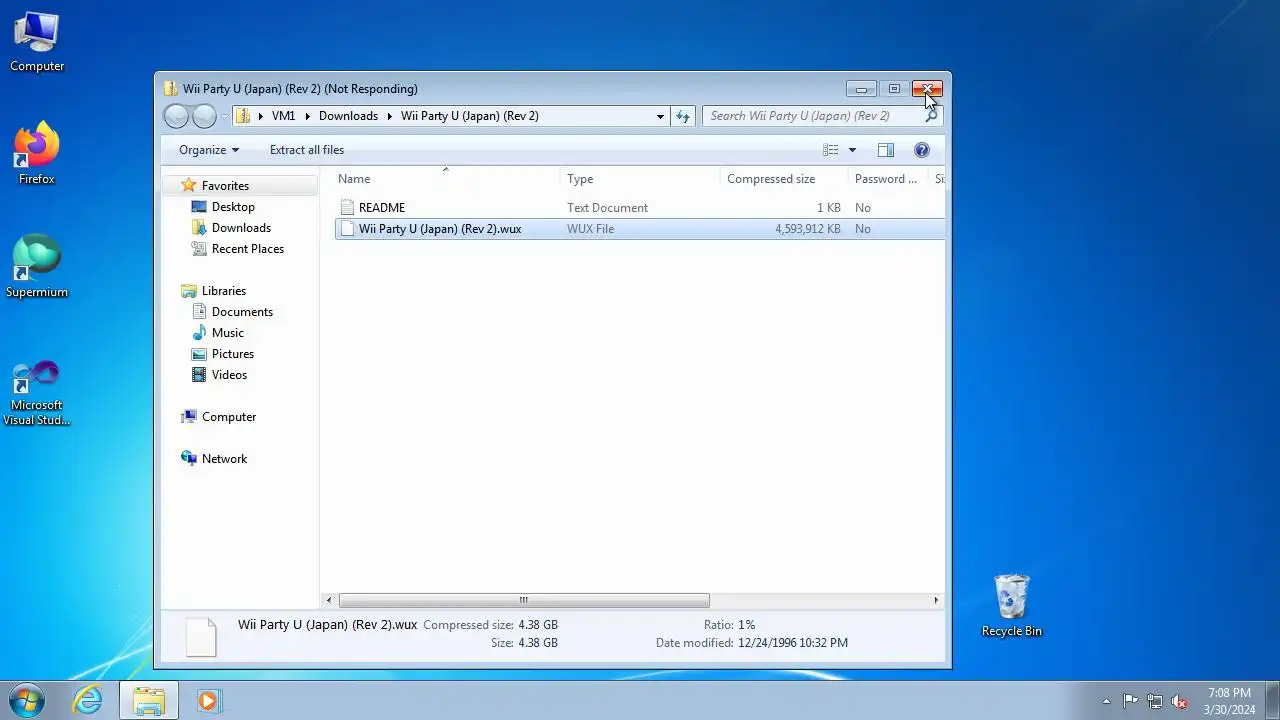Click the Start button orb

click(27, 700)
